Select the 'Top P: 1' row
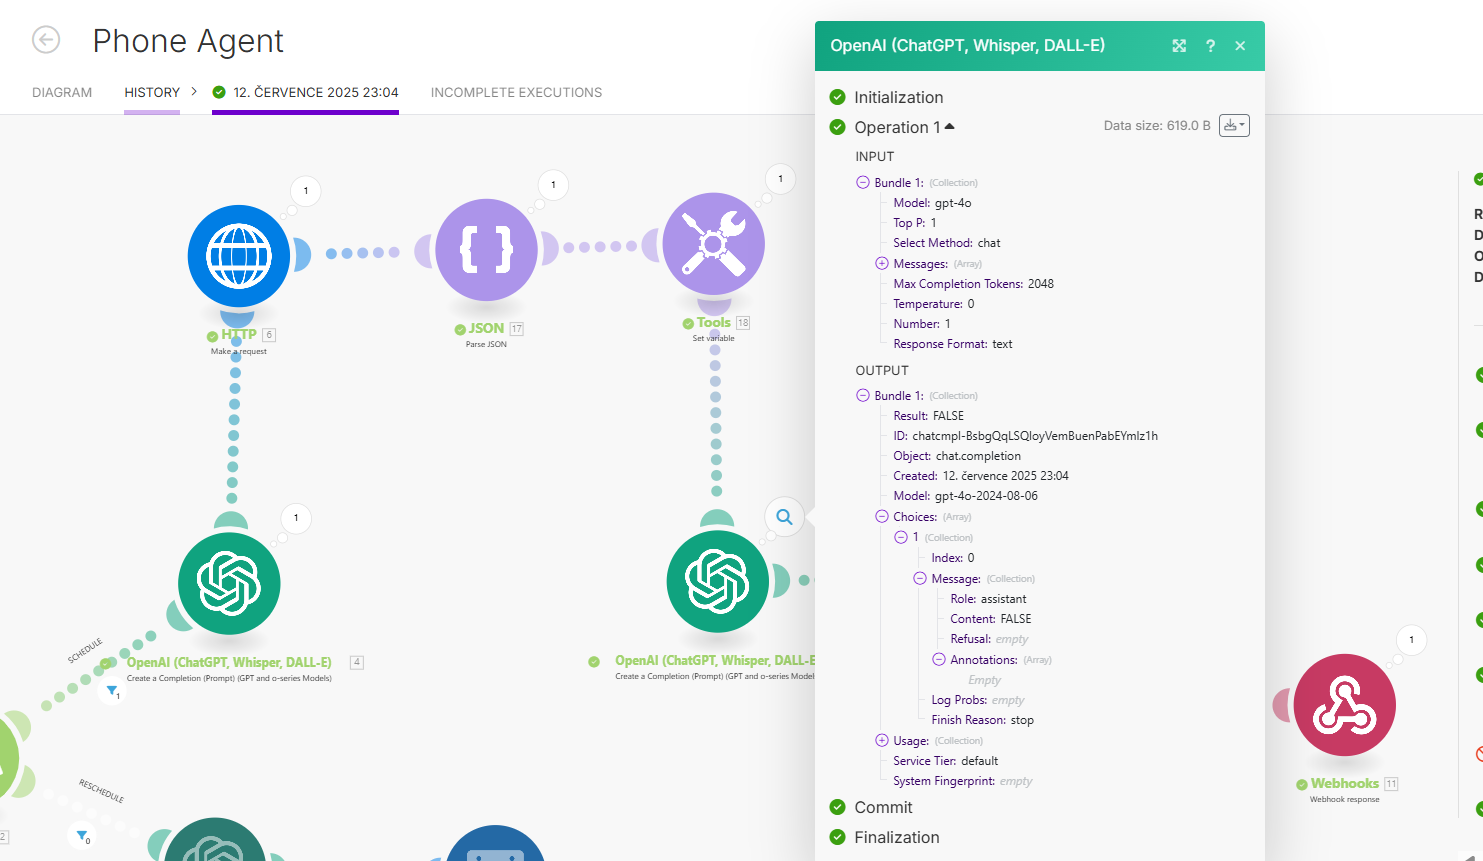The image size is (1483, 861). [x=915, y=223]
